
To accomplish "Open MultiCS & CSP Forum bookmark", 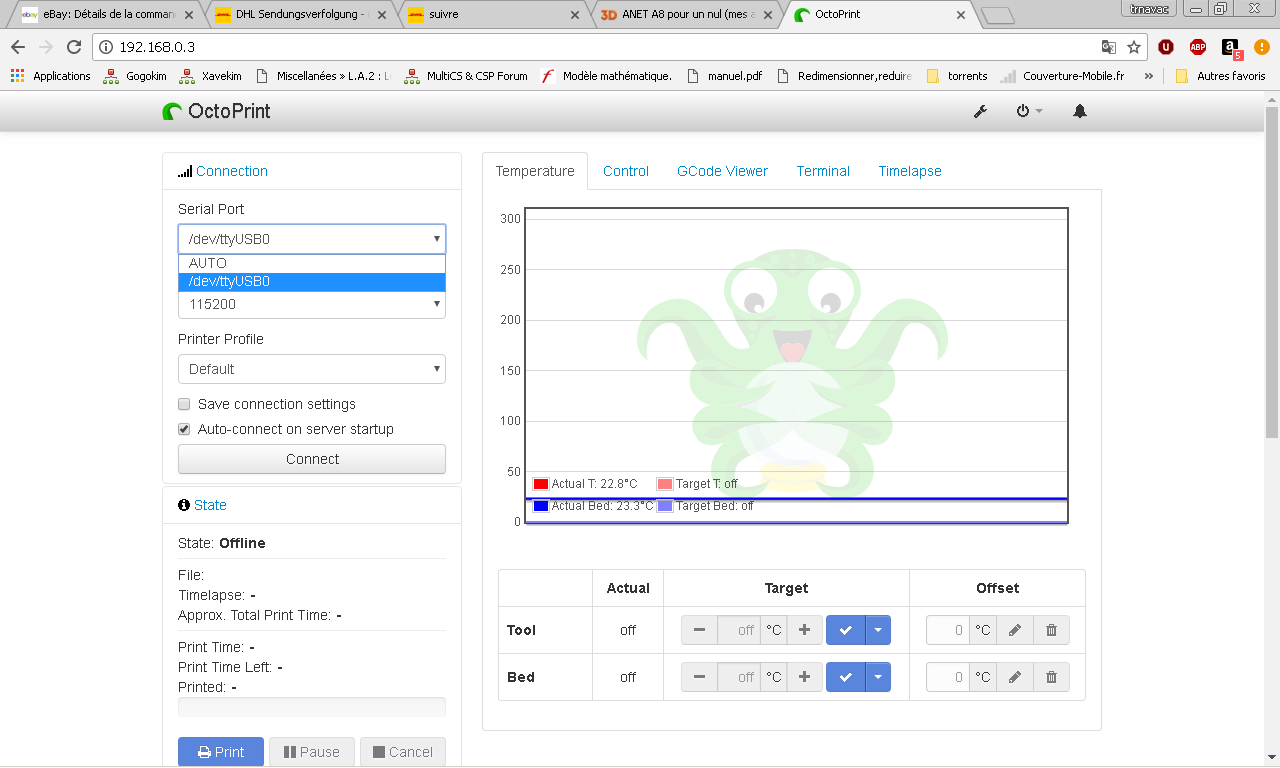I will (x=467, y=76).
